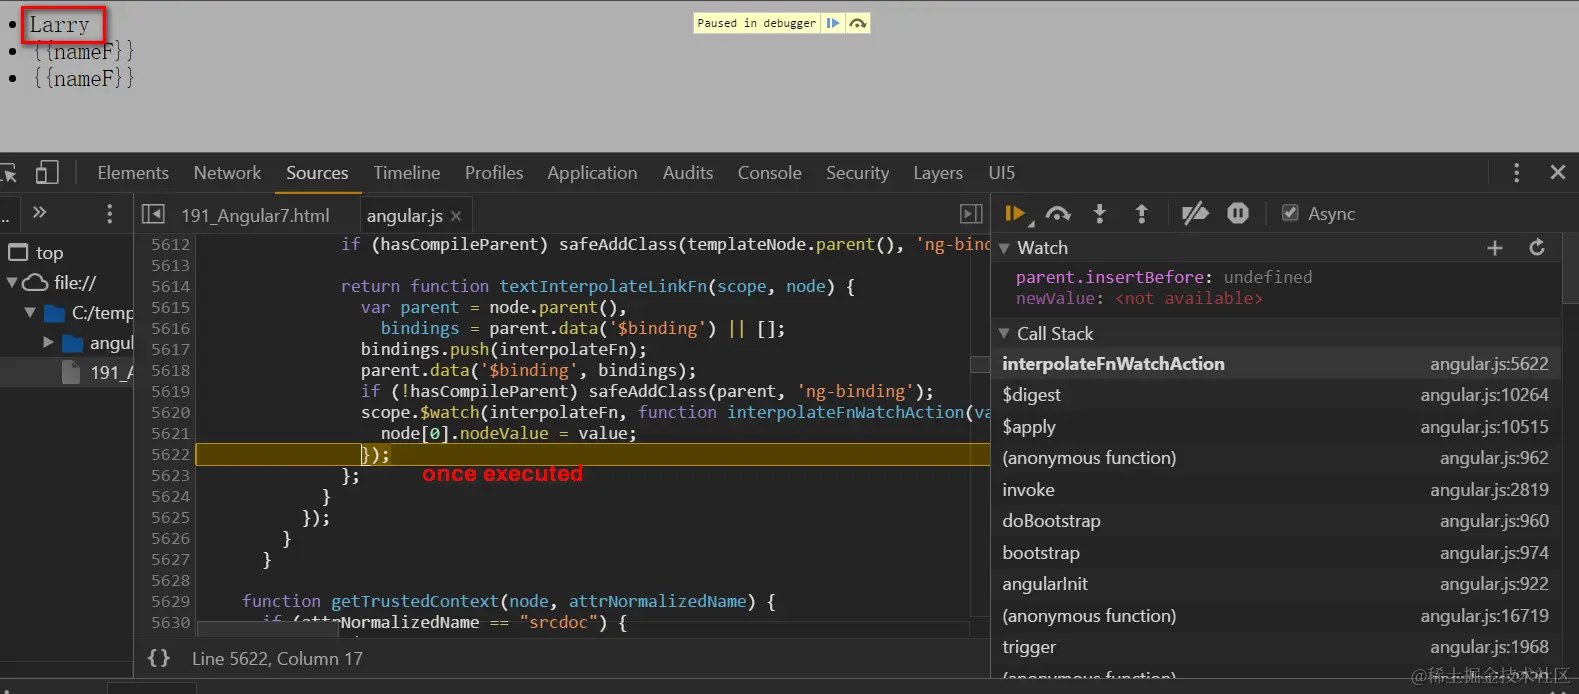
Task: Open the Security tab
Action: [x=857, y=173]
